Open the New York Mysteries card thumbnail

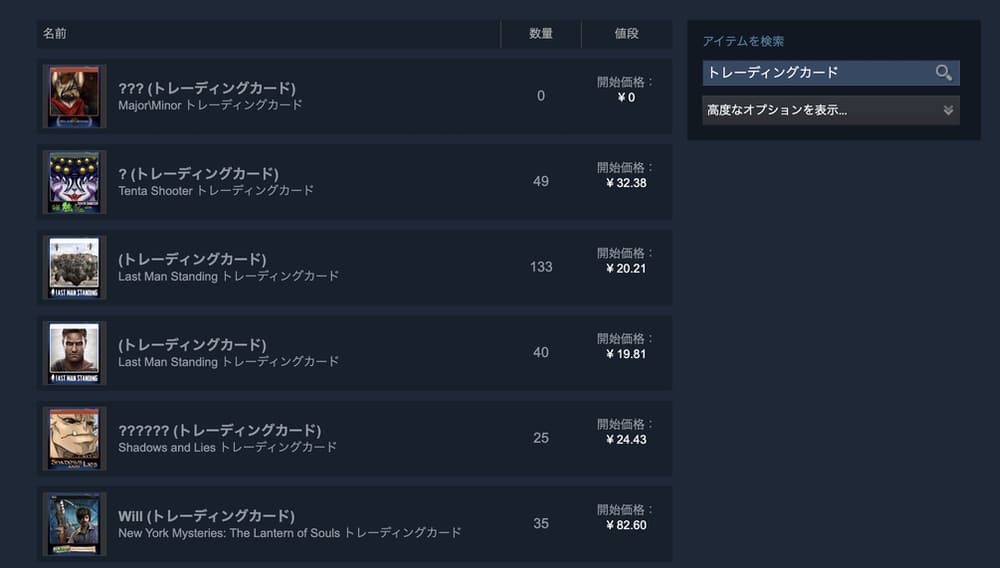74,524
